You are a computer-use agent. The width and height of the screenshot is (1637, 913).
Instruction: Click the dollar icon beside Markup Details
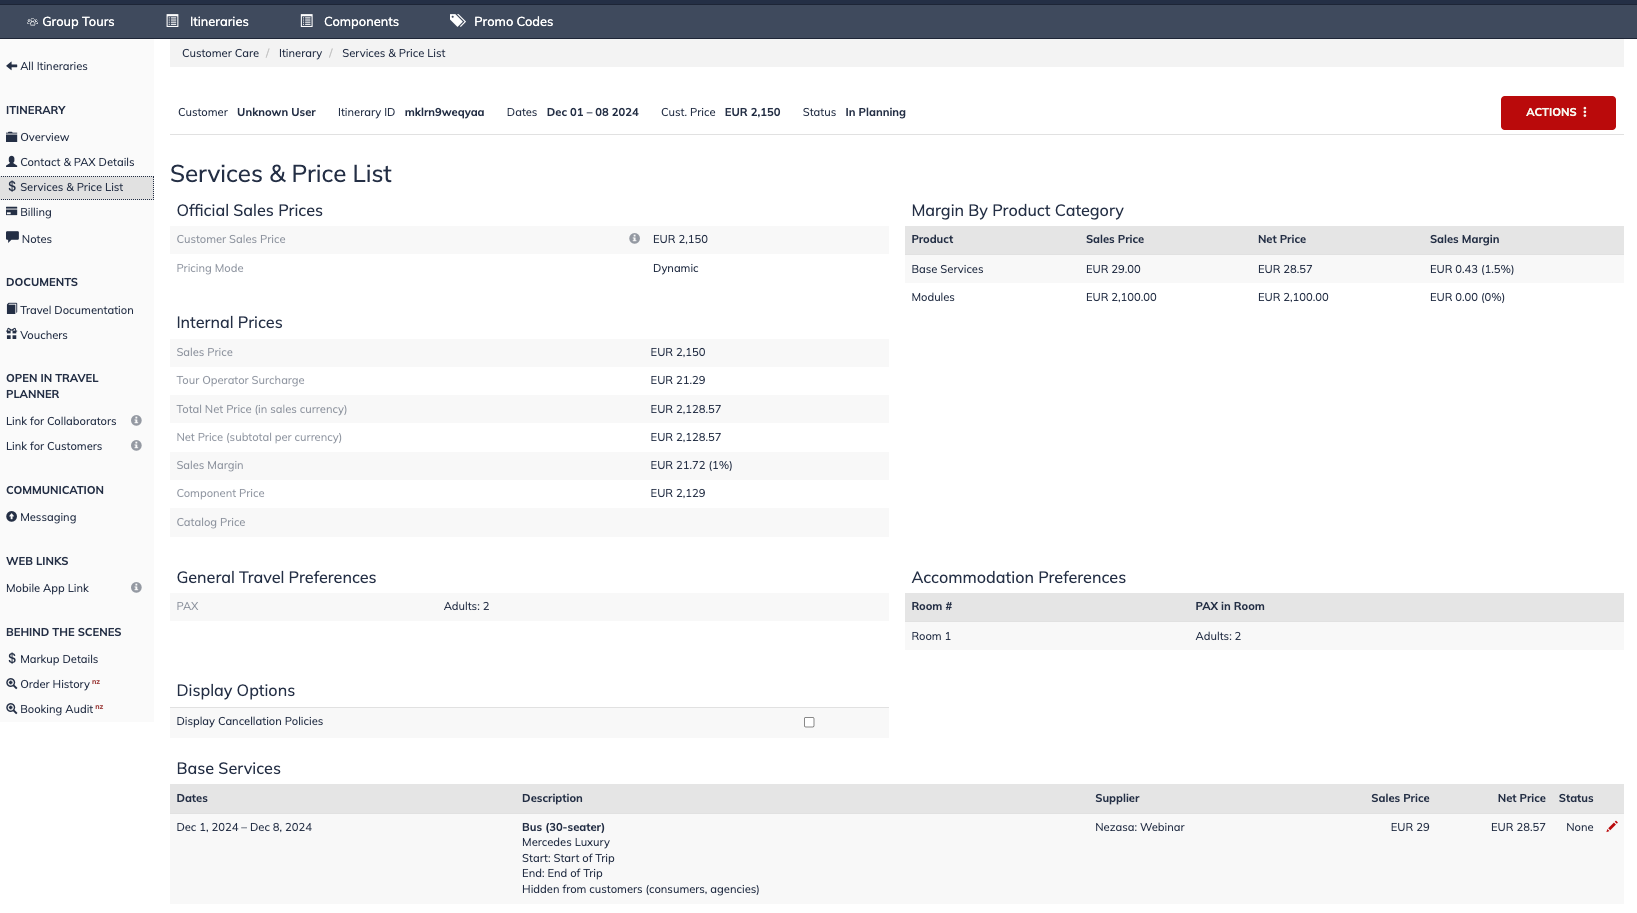coord(12,659)
